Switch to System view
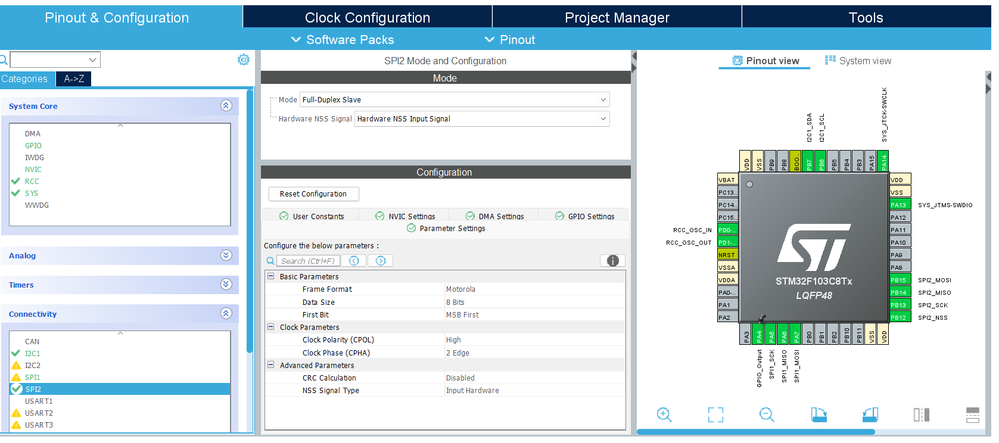This screenshot has width=999, height=443. (858, 61)
